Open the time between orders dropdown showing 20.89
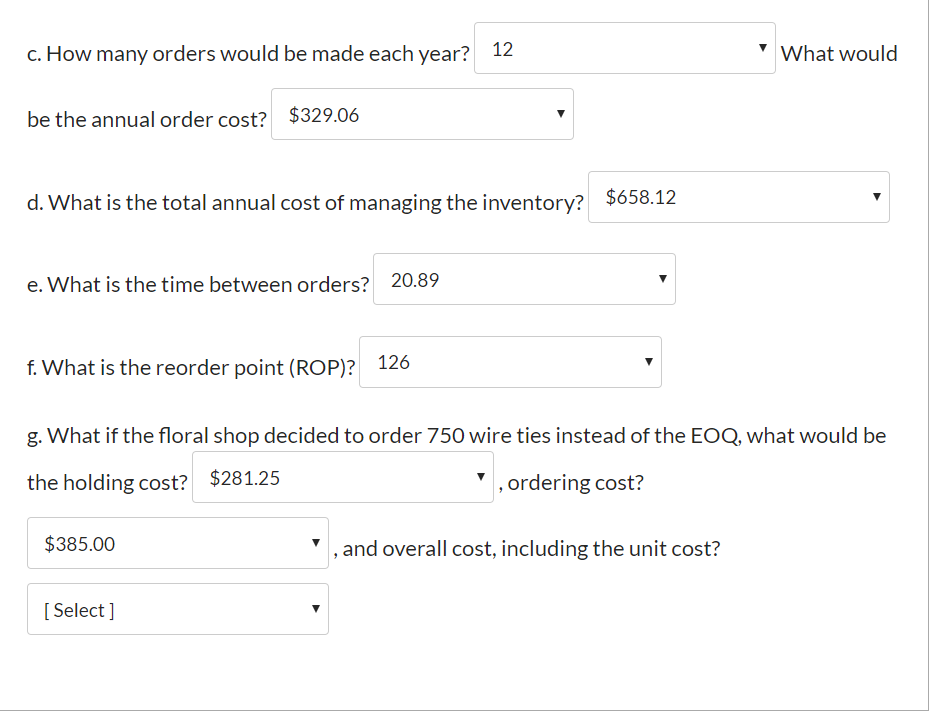This screenshot has height=713, width=929. pyautogui.click(x=524, y=279)
